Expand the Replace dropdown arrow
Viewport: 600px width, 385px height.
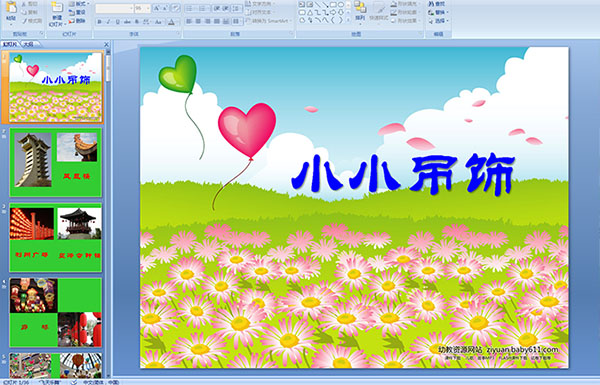tap(448, 12)
